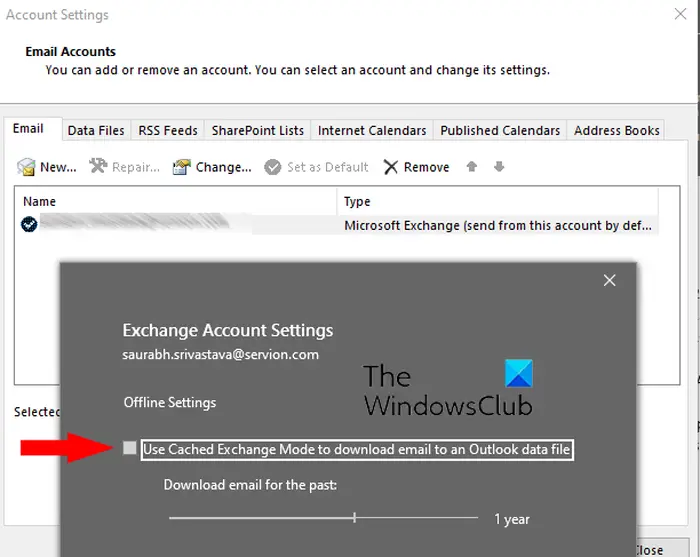Click the Type column header
The image size is (700, 557).
pos(497,201)
